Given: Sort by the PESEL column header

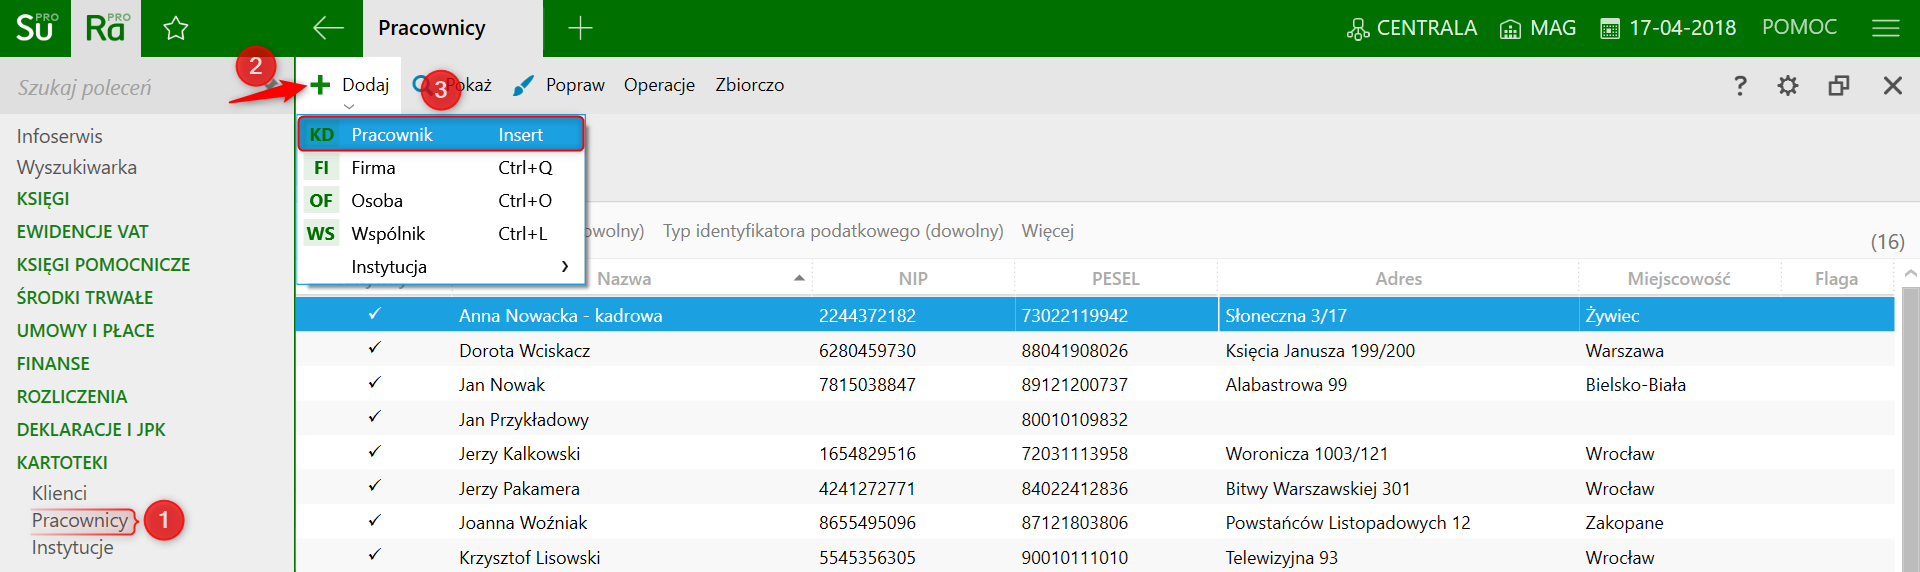Looking at the screenshot, I should click(x=1115, y=278).
